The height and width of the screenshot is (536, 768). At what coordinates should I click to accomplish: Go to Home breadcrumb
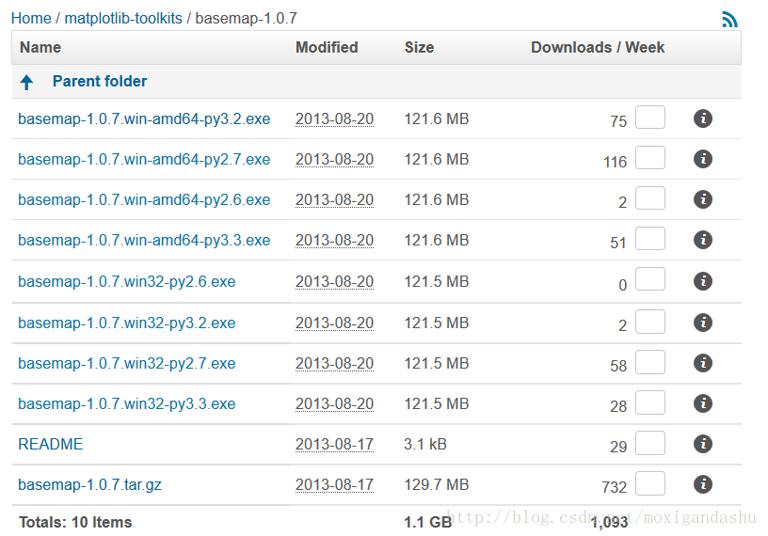(31, 19)
